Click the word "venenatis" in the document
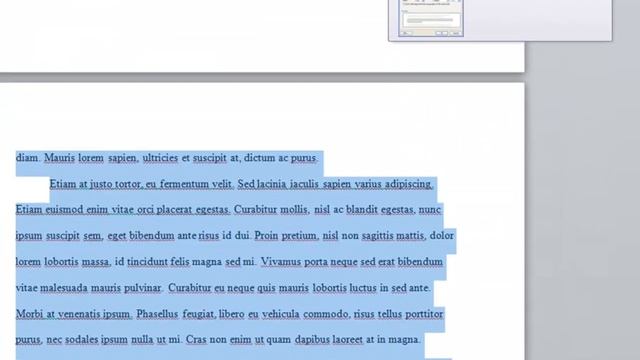Screen dimensions: 640x360 (x=79, y=314)
